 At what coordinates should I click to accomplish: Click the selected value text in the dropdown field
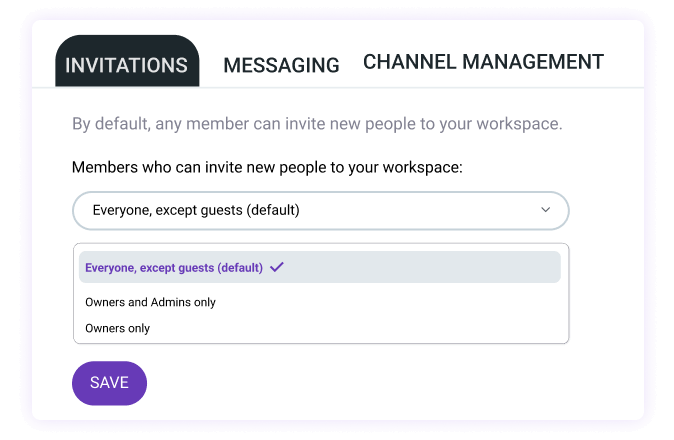(196, 210)
